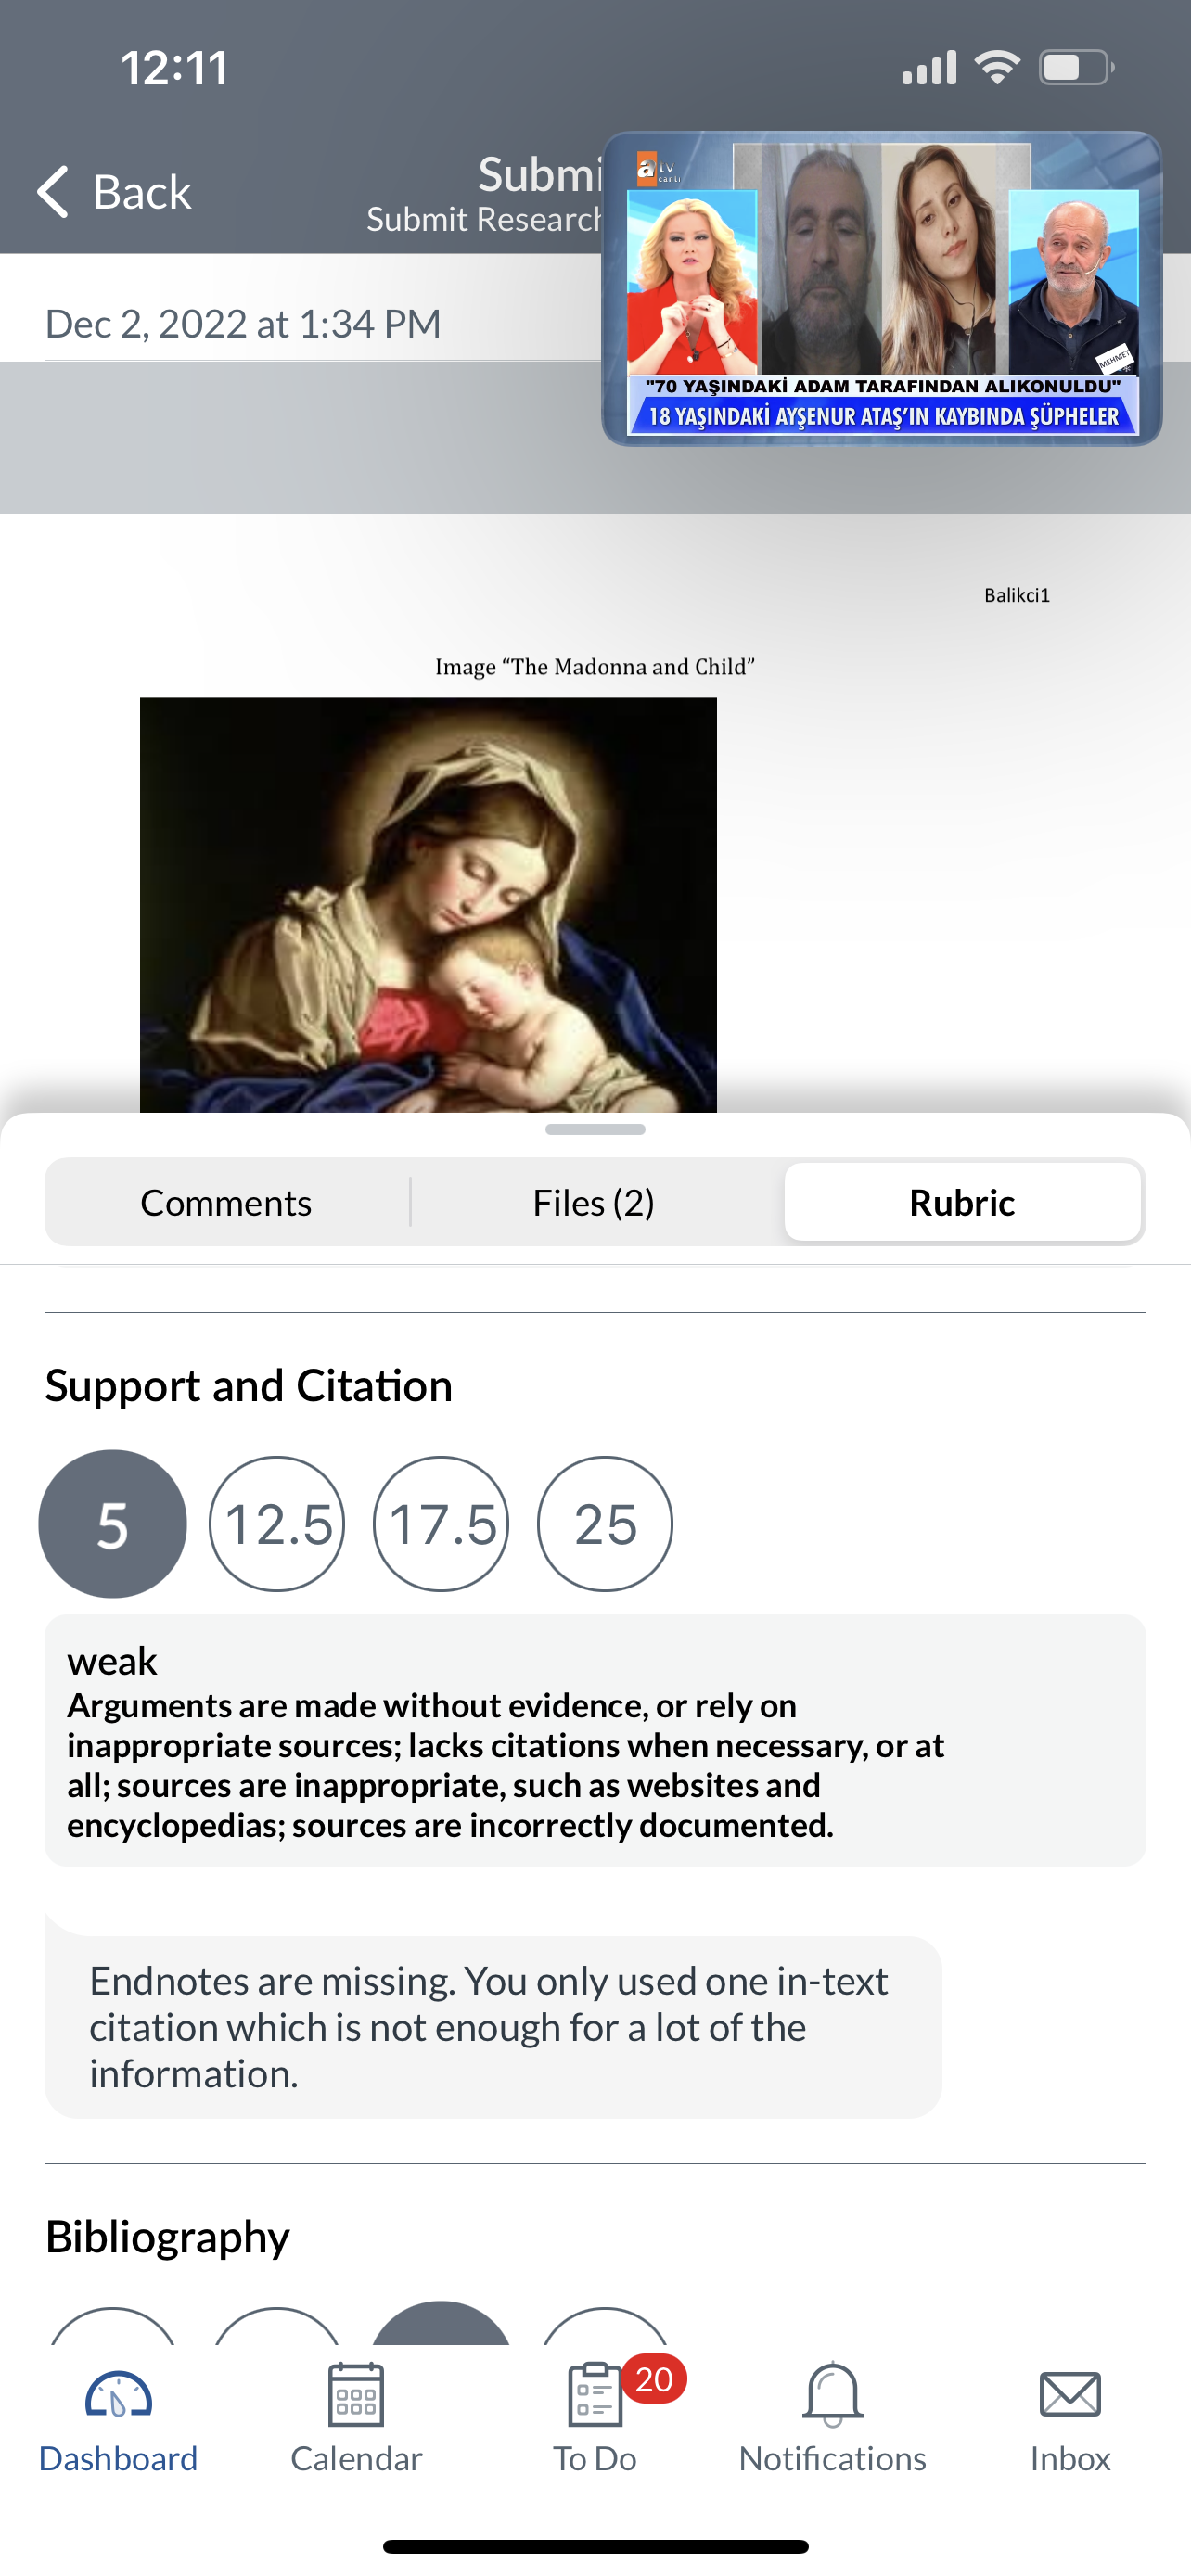Switch to the Files (2) tab

(594, 1202)
